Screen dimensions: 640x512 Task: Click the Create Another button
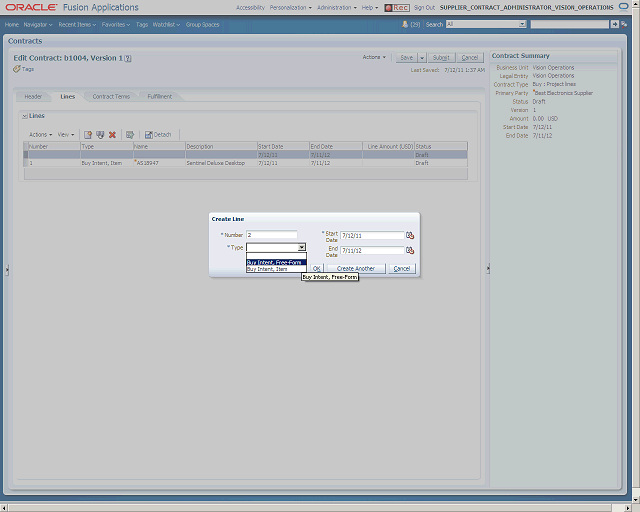click(356, 269)
